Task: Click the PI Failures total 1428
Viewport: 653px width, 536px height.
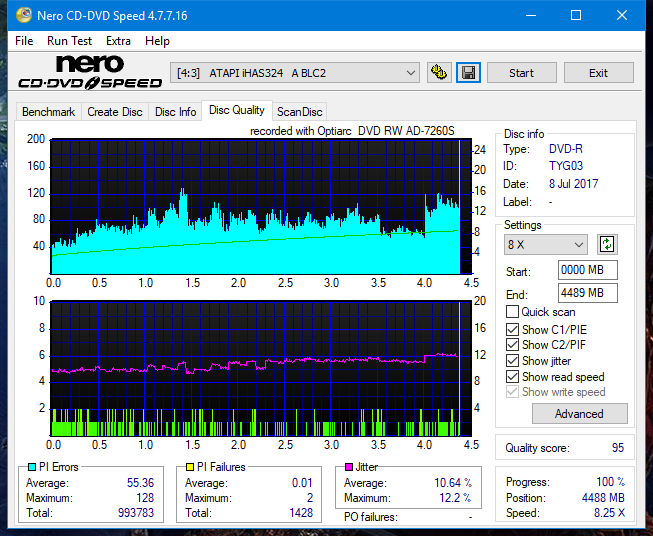Action: (301, 512)
